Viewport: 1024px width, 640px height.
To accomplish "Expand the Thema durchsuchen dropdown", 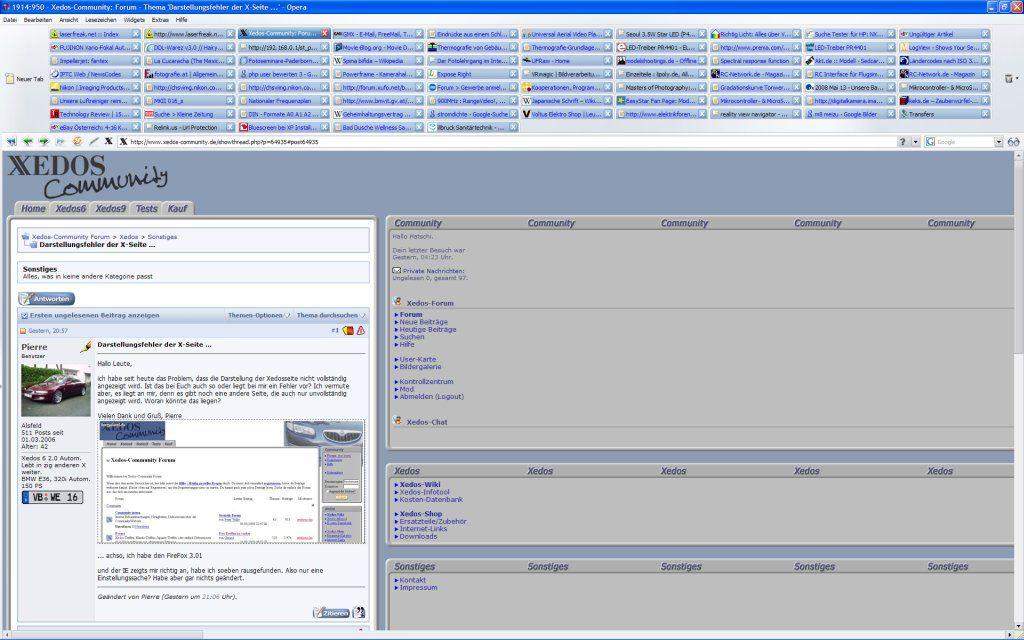I will [x=331, y=315].
